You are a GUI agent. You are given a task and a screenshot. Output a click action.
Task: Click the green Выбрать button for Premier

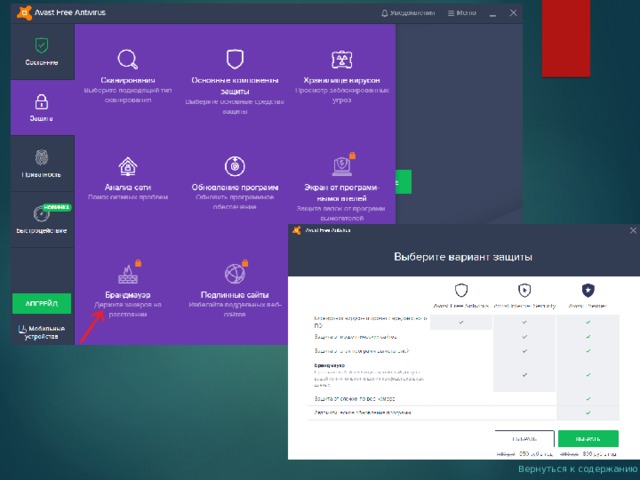(588, 439)
